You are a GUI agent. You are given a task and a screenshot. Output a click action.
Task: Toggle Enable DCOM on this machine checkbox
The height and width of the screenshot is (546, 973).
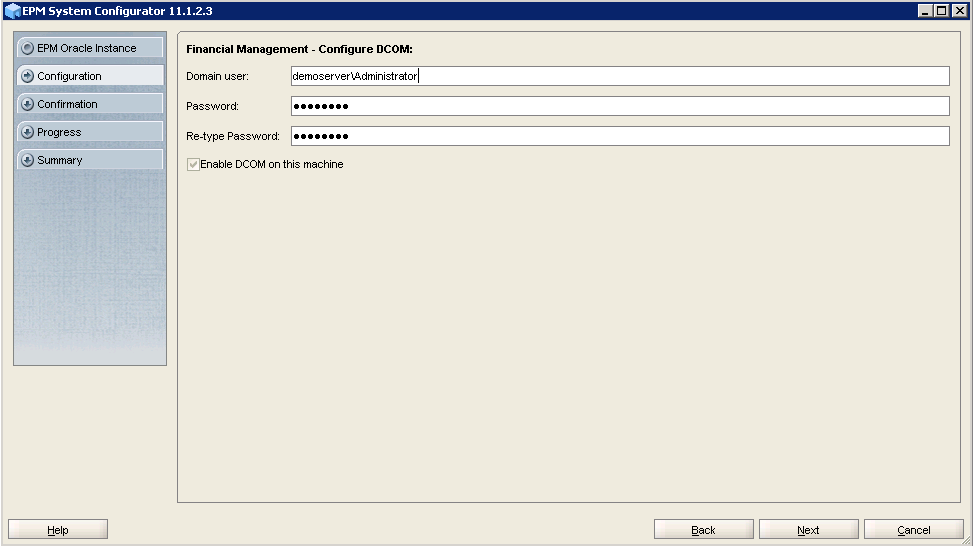[x=193, y=164]
